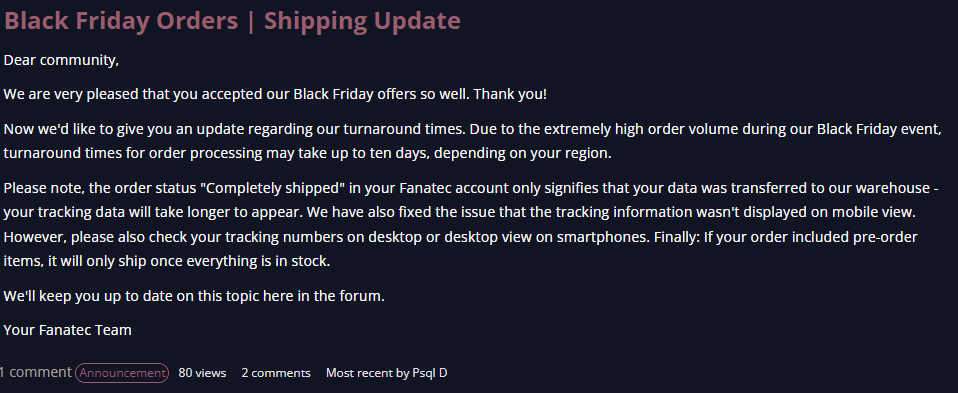958x393 pixels.
Task: Select the 80 views counter
Action: (x=202, y=373)
